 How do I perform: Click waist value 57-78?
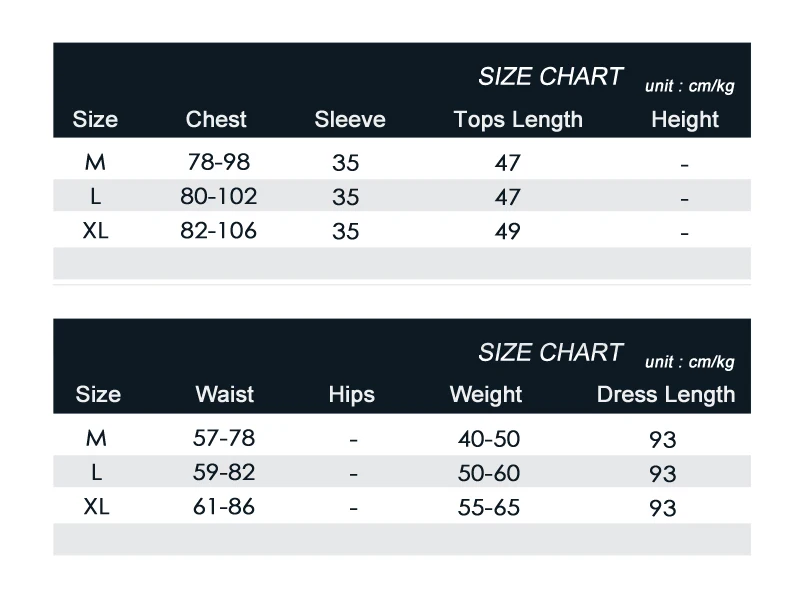coord(224,438)
